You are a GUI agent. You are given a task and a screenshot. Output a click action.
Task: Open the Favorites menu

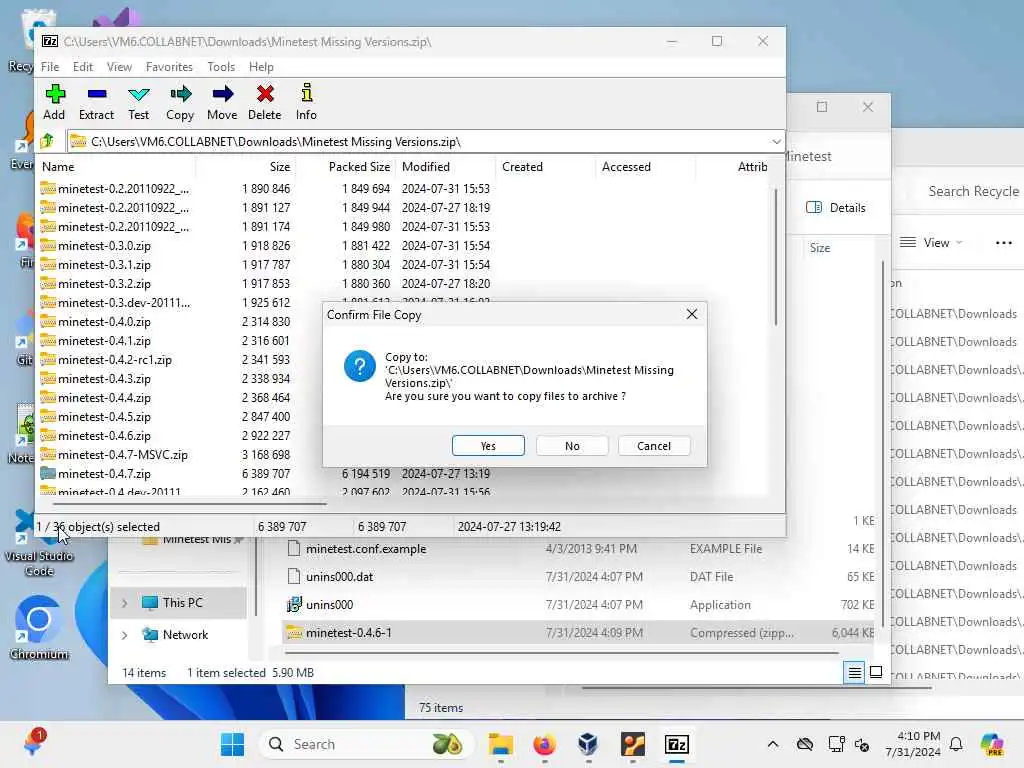click(x=169, y=67)
